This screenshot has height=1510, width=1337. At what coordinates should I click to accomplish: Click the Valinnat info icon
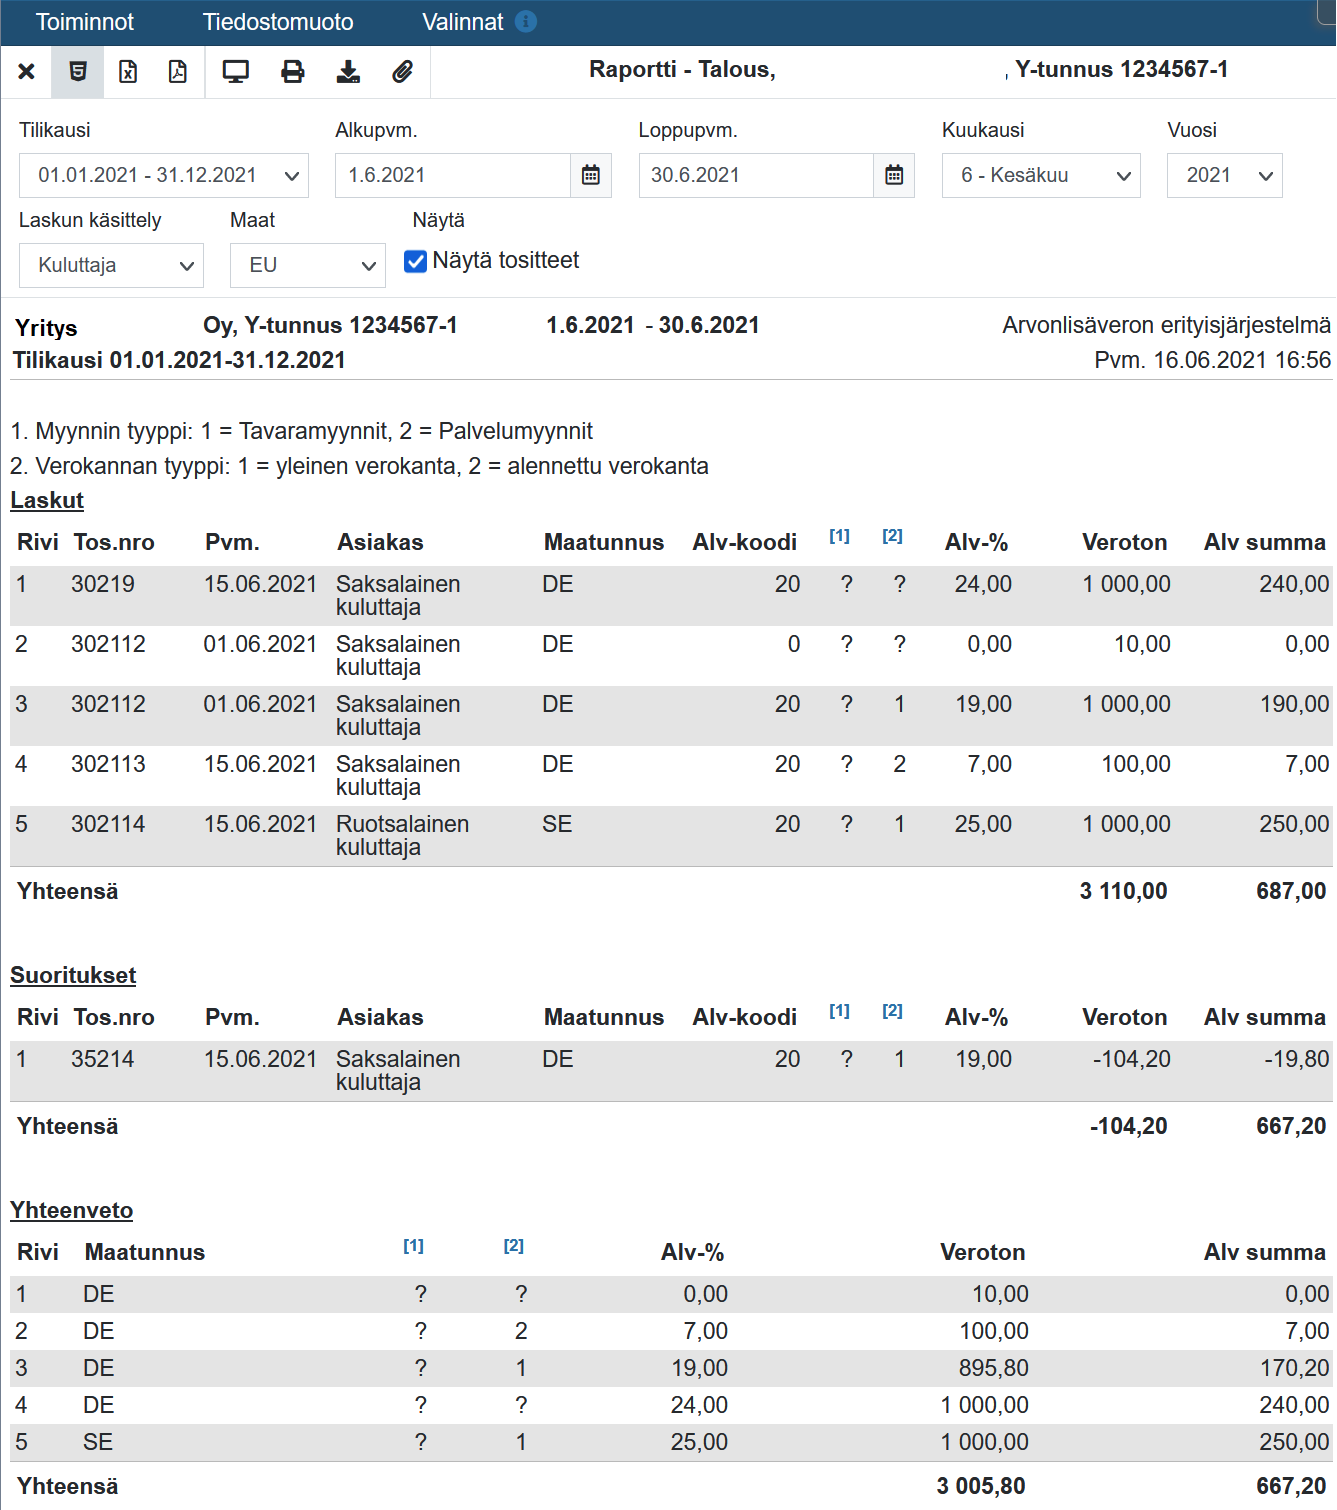point(526,21)
